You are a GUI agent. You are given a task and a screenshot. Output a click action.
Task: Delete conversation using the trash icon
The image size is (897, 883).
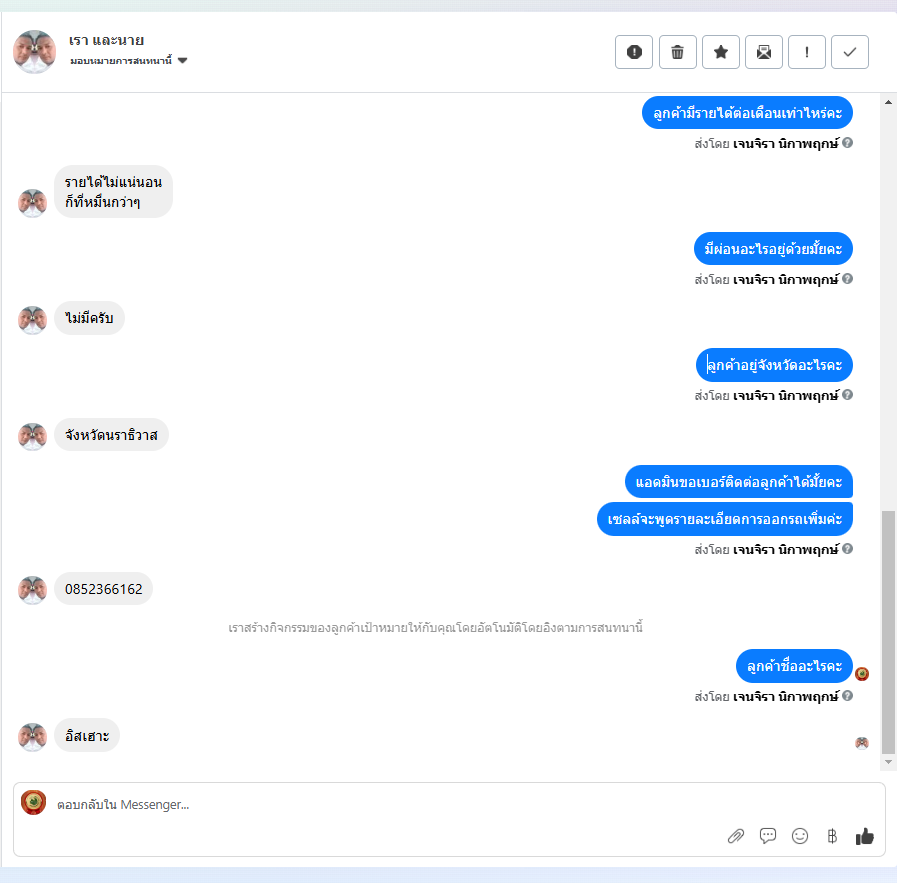point(677,52)
